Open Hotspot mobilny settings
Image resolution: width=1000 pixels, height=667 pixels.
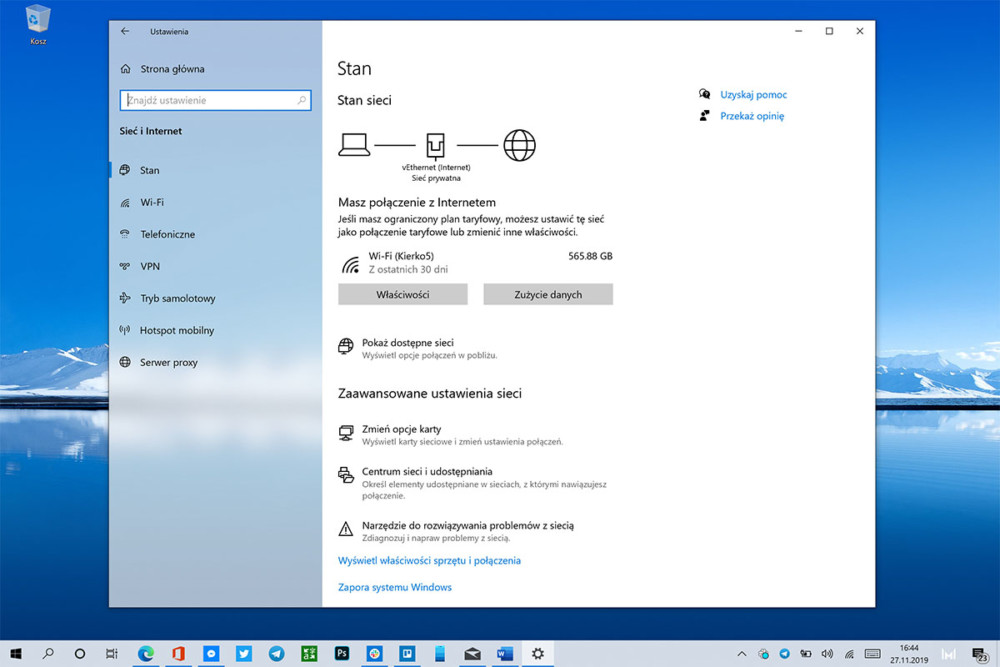pos(215,330)
